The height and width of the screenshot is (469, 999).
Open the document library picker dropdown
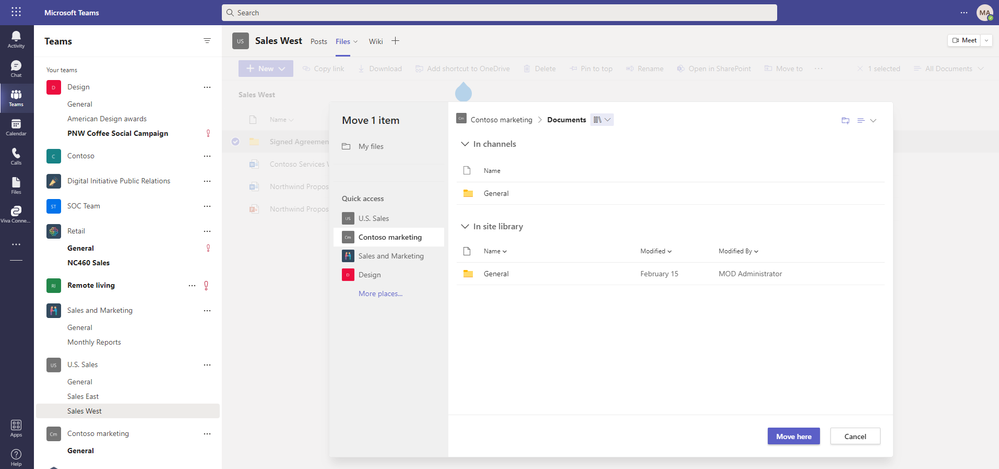click(x=601, y=120)
